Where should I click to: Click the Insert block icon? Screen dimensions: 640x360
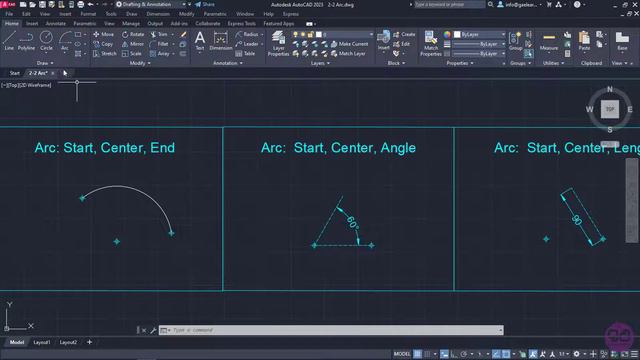(x=383, y=41)
